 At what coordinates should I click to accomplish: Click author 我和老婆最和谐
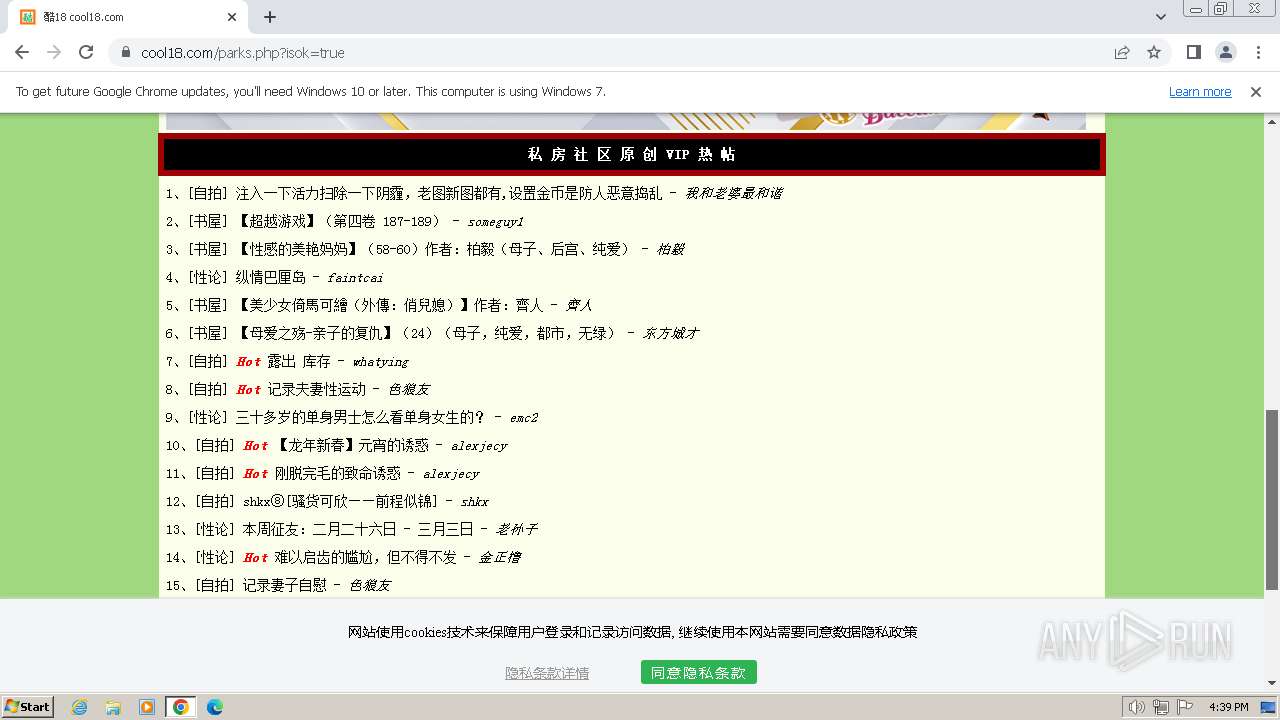(x=733, y=193)
